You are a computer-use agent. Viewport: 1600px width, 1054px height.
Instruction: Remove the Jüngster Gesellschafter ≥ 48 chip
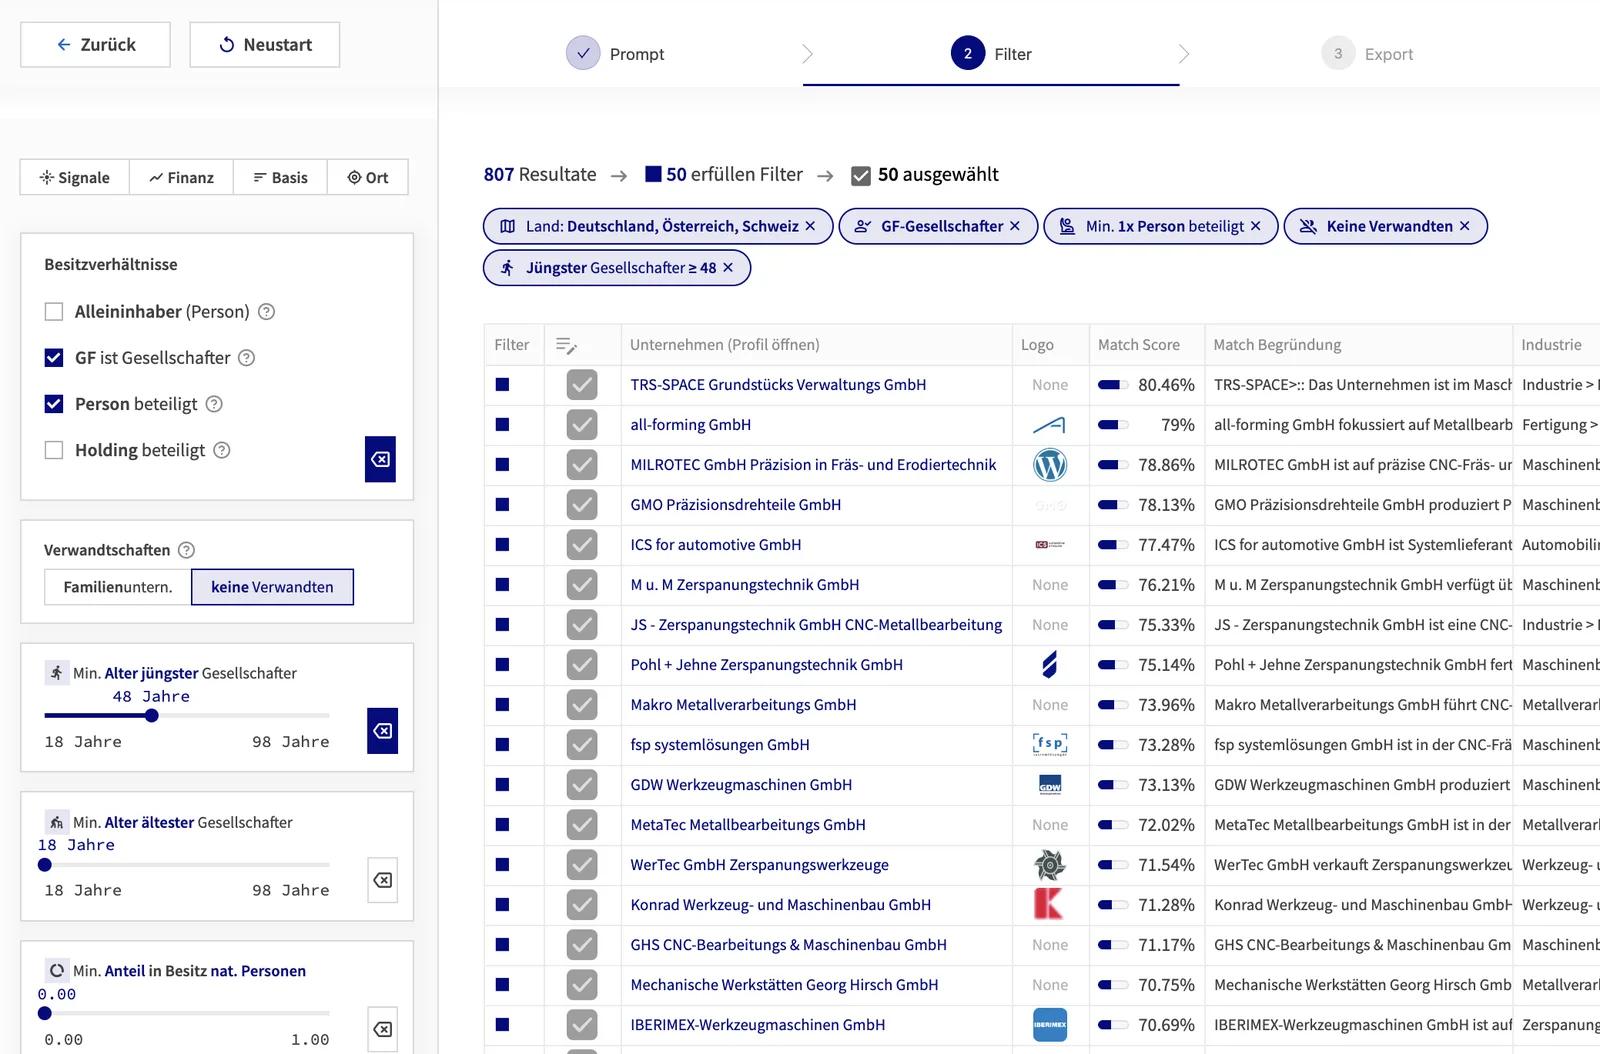728,268
